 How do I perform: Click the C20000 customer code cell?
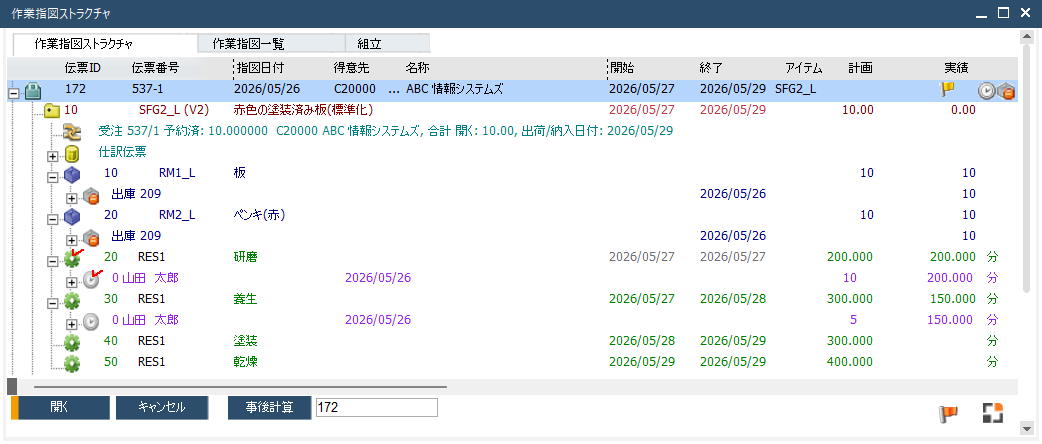pos(354,89)
